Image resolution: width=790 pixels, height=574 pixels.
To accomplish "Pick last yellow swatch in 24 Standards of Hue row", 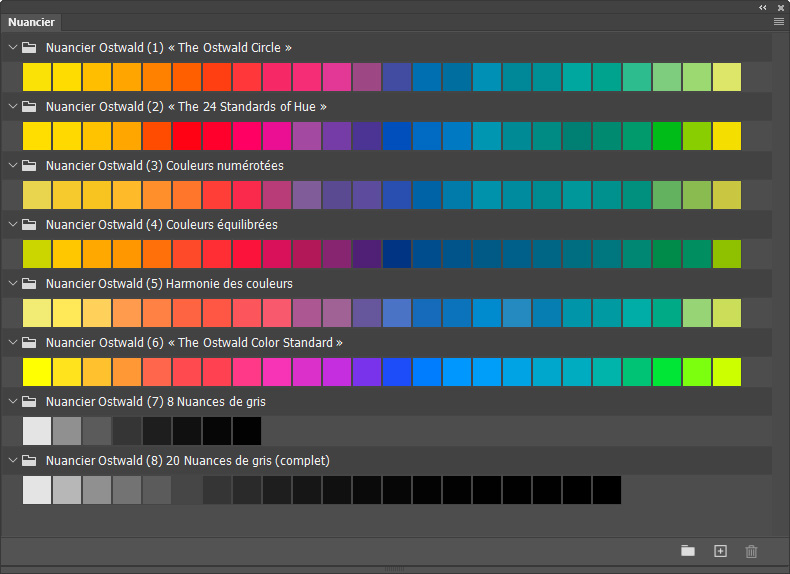I will [x=727, y=136].
